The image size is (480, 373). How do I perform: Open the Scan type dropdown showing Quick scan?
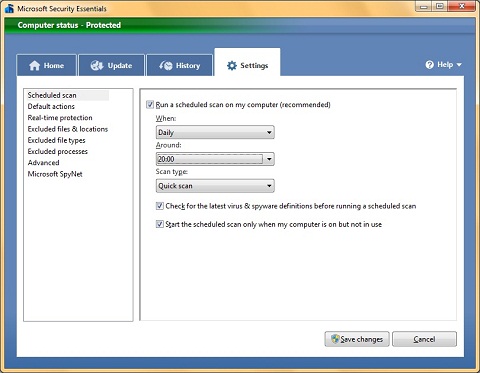(215, 186)
